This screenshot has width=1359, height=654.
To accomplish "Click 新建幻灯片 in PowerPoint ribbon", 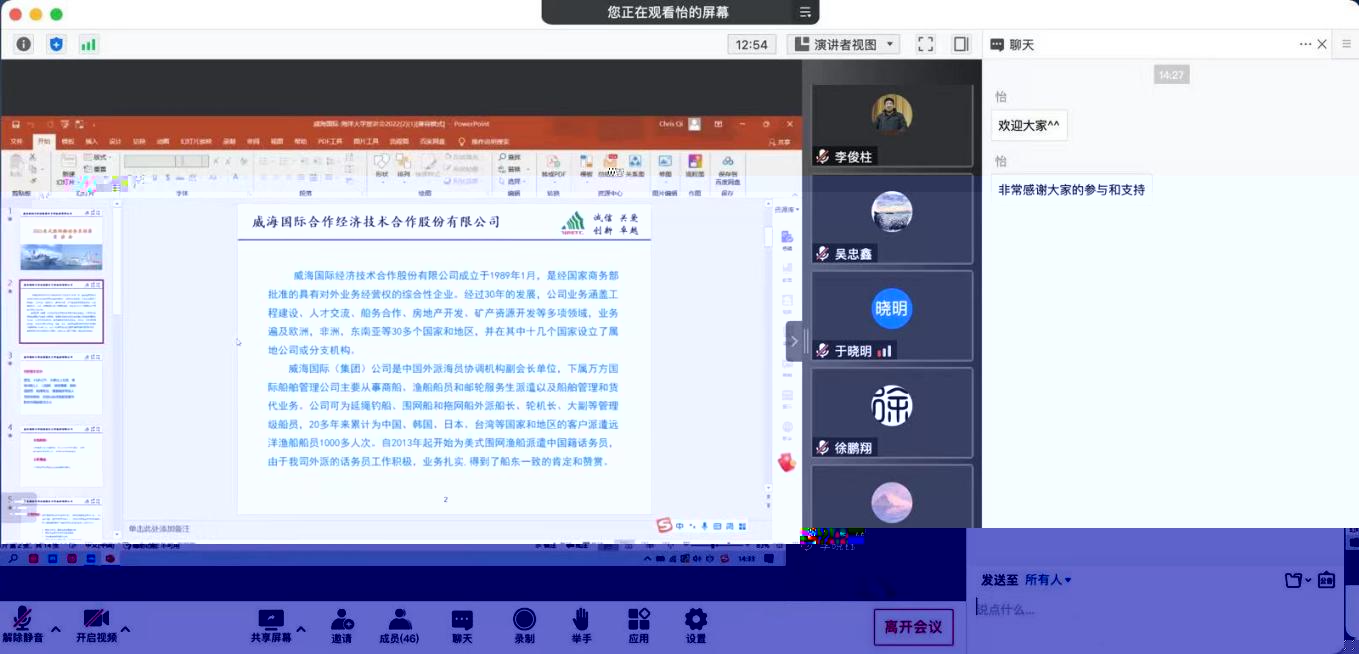I will point(68,167).
